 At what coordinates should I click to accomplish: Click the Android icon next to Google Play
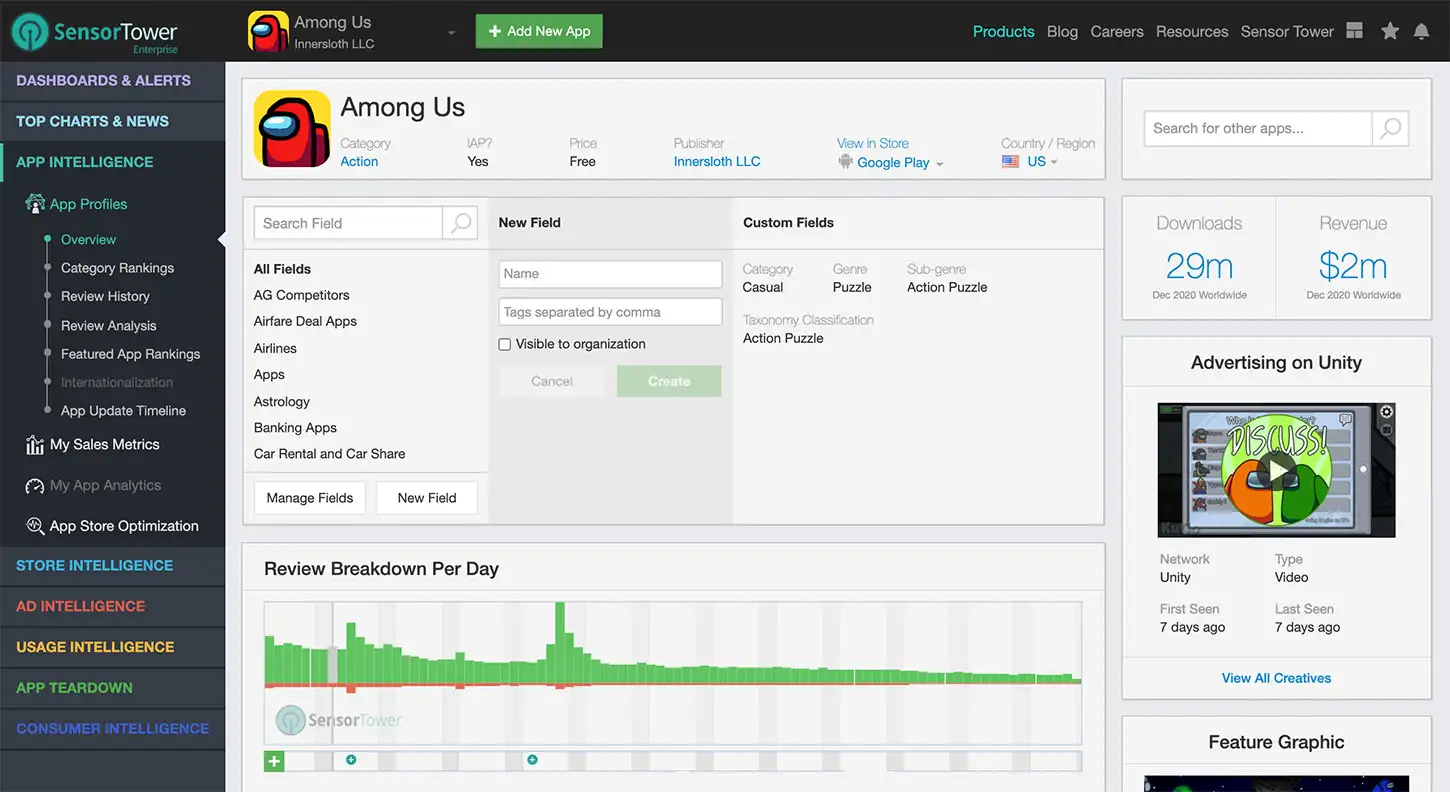(x=845, y=162)
